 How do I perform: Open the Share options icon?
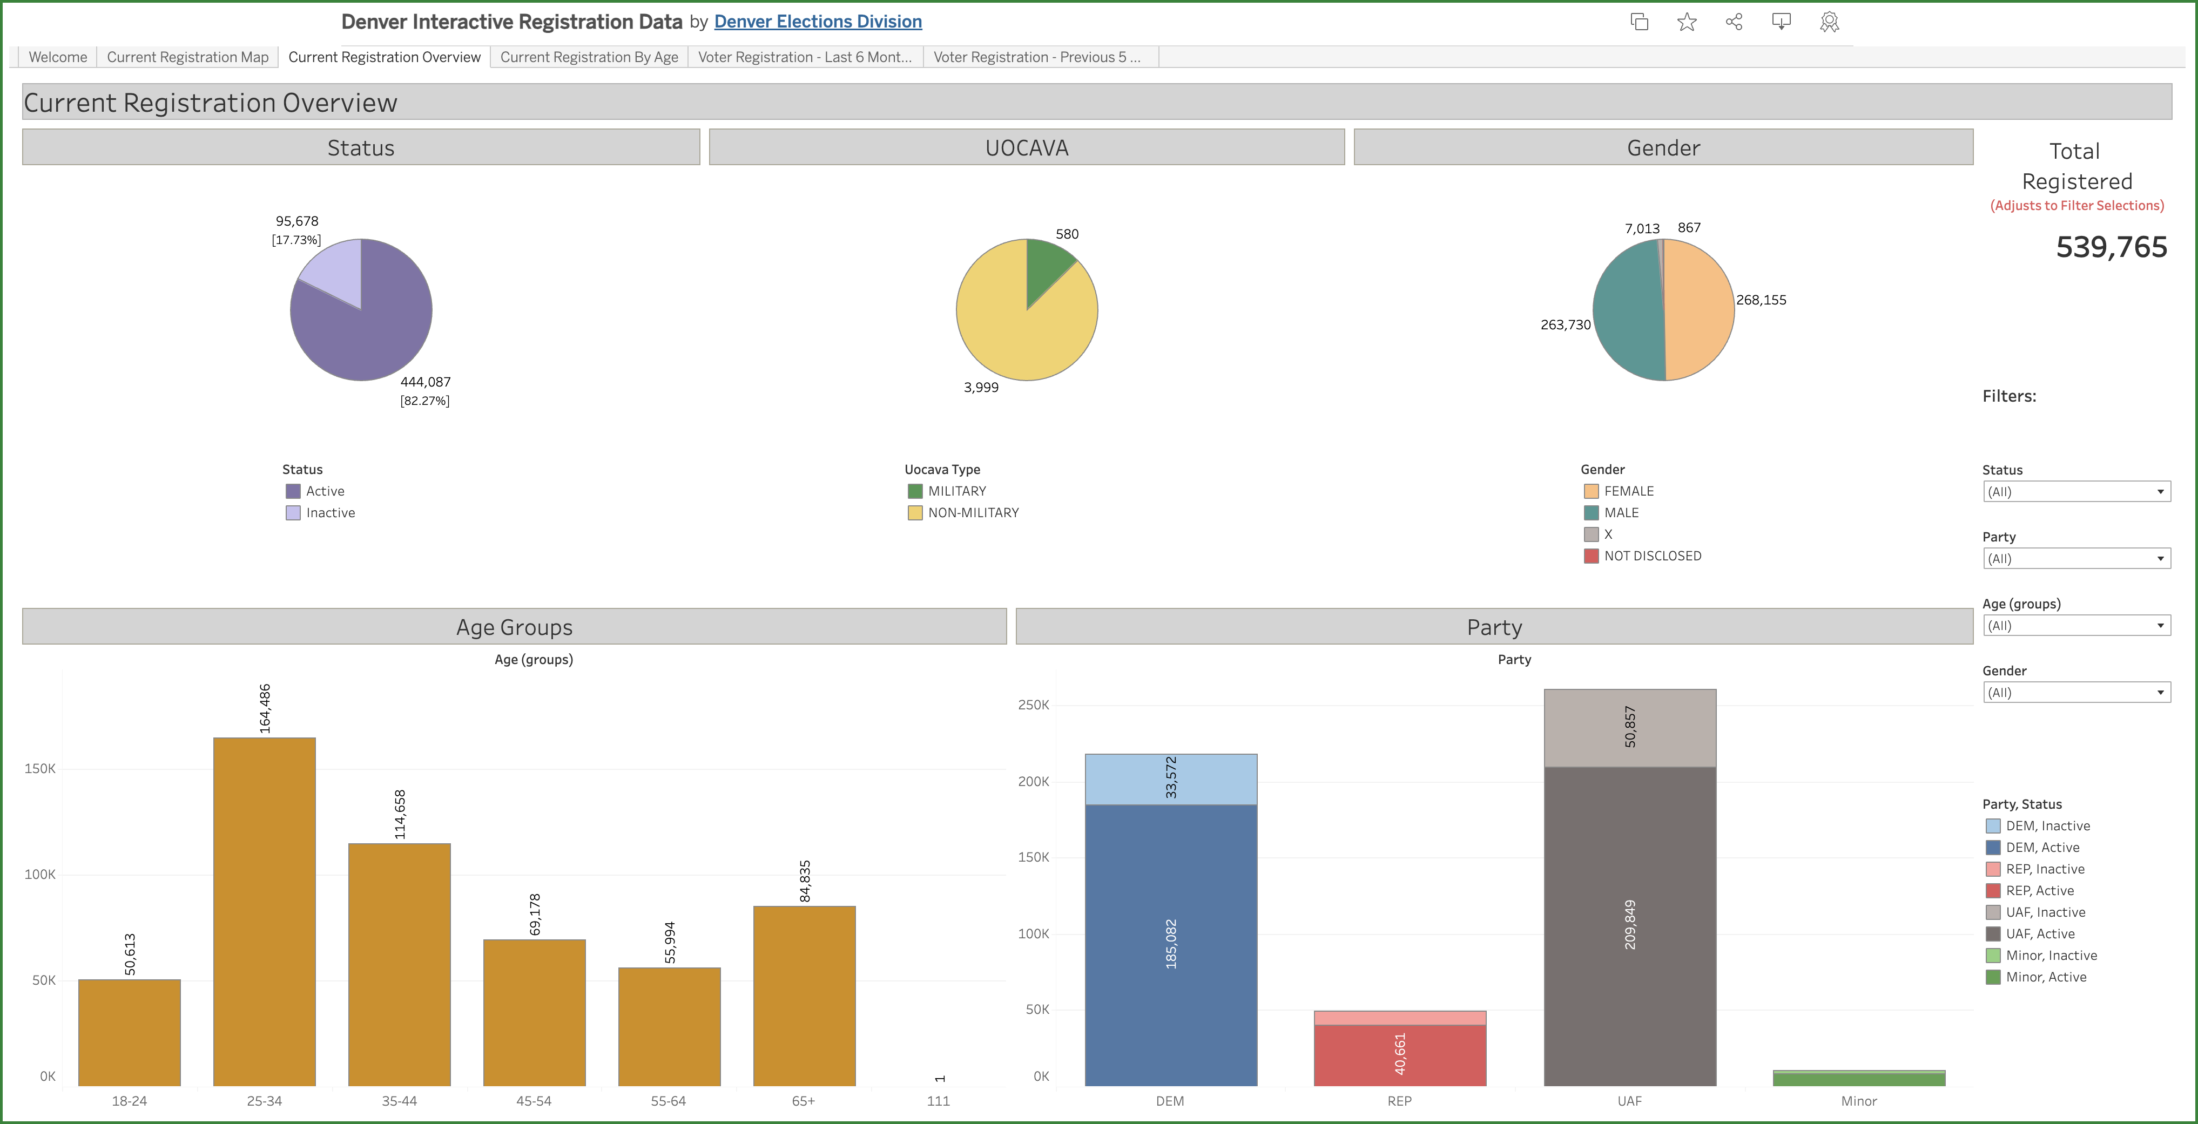coord(1734,21)
